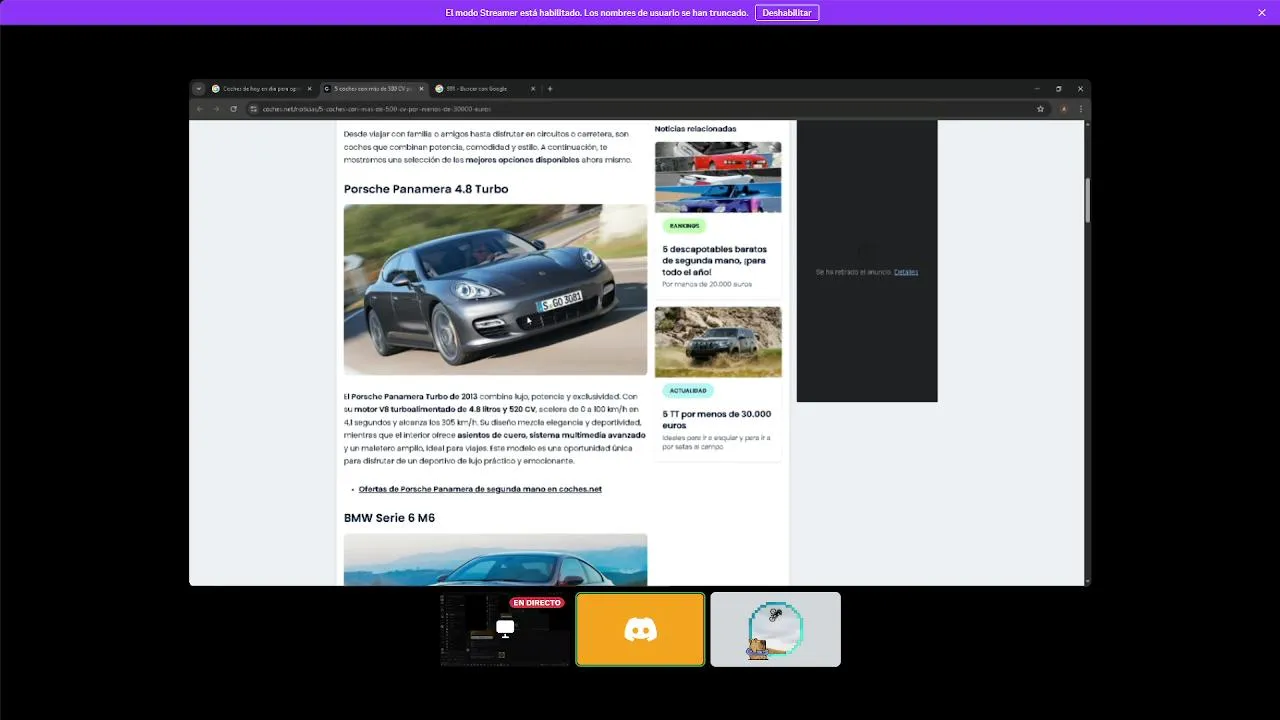The image size is (1280, 720).
Task: View site information icon in address bar
Action: tap(254, 108)
